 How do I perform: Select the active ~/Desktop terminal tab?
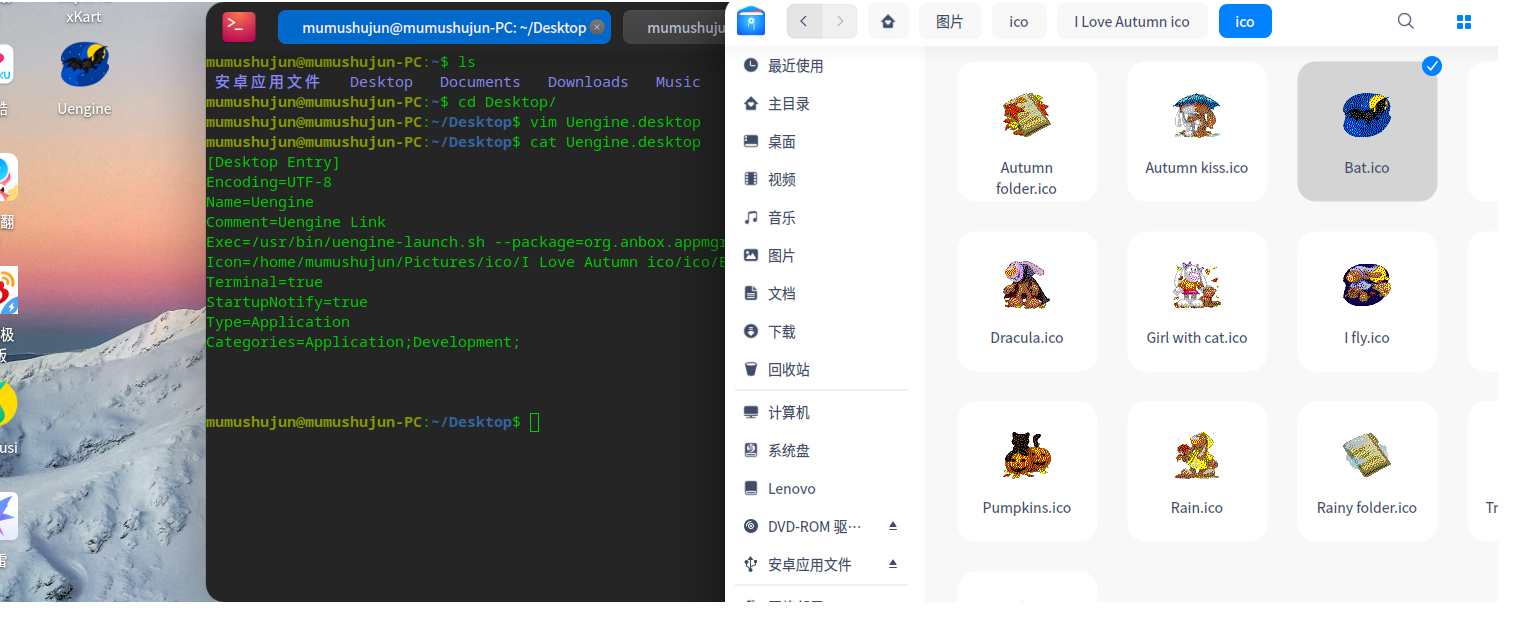pos(444,27)
